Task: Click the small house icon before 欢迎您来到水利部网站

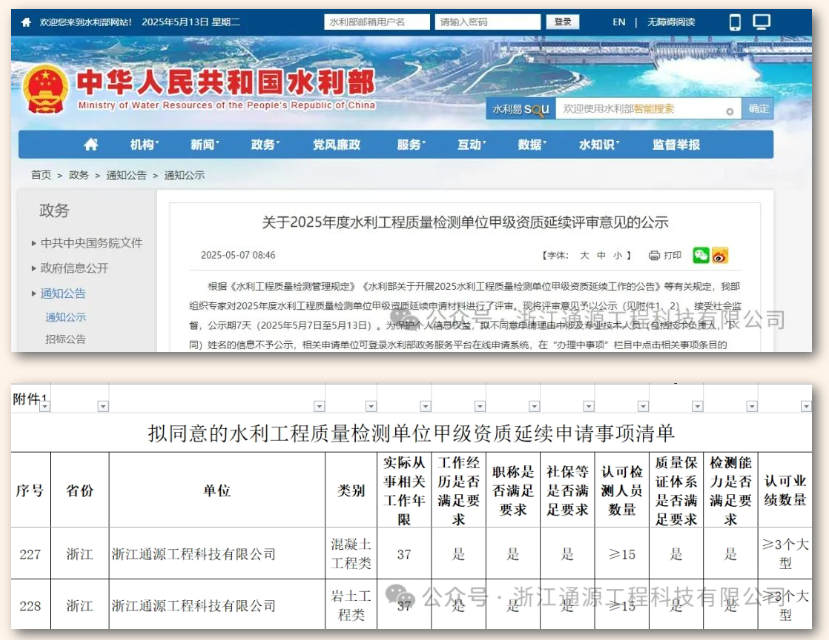Action: point(26,22)
